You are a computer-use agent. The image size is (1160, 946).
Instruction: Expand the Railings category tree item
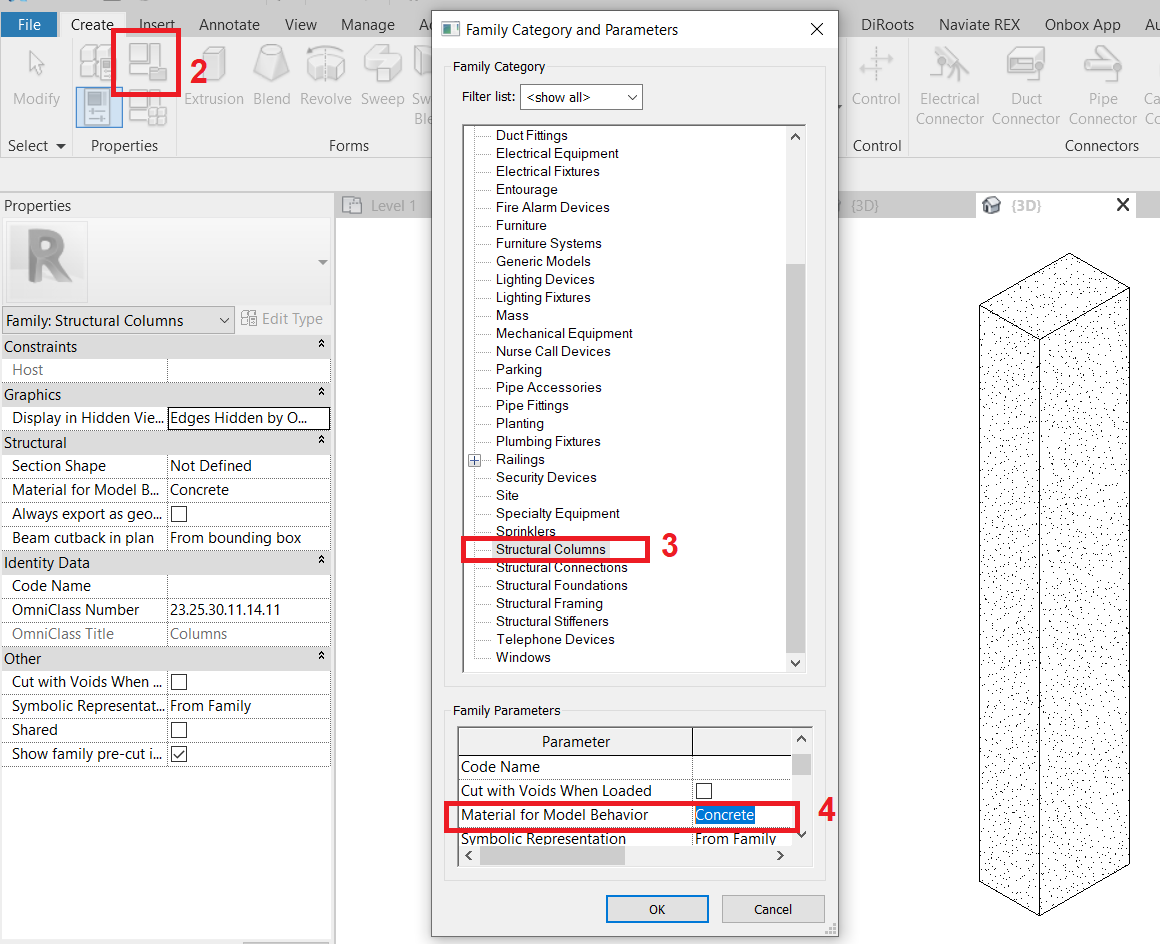click(473, 459)
